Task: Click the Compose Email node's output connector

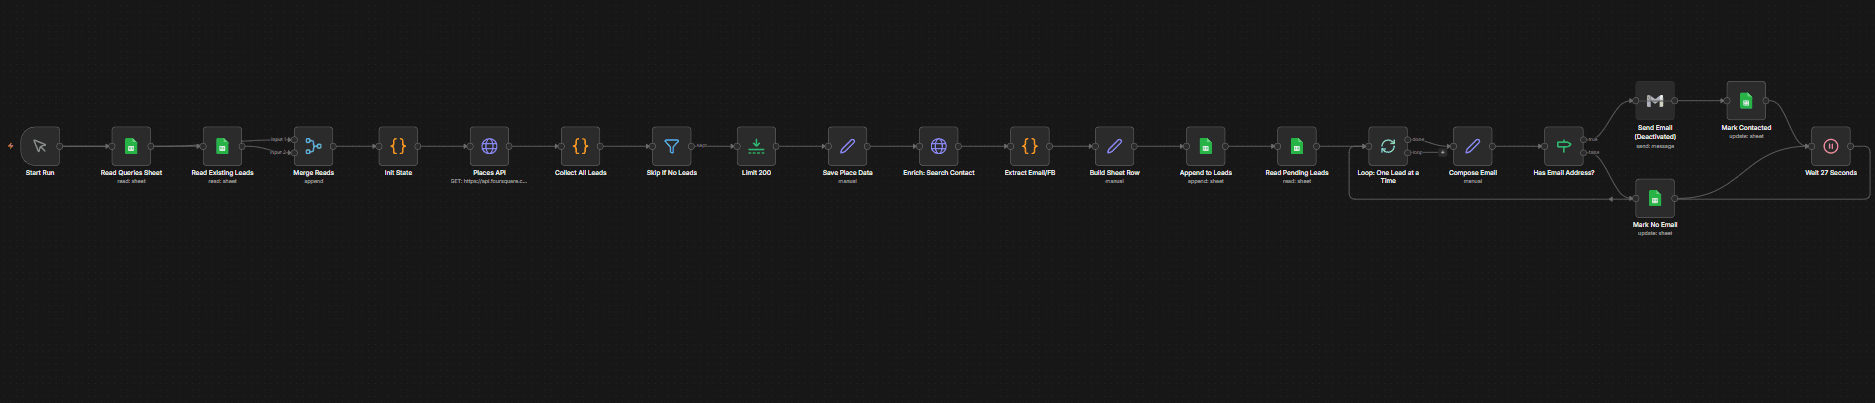Action: [x=1493, y=146]
